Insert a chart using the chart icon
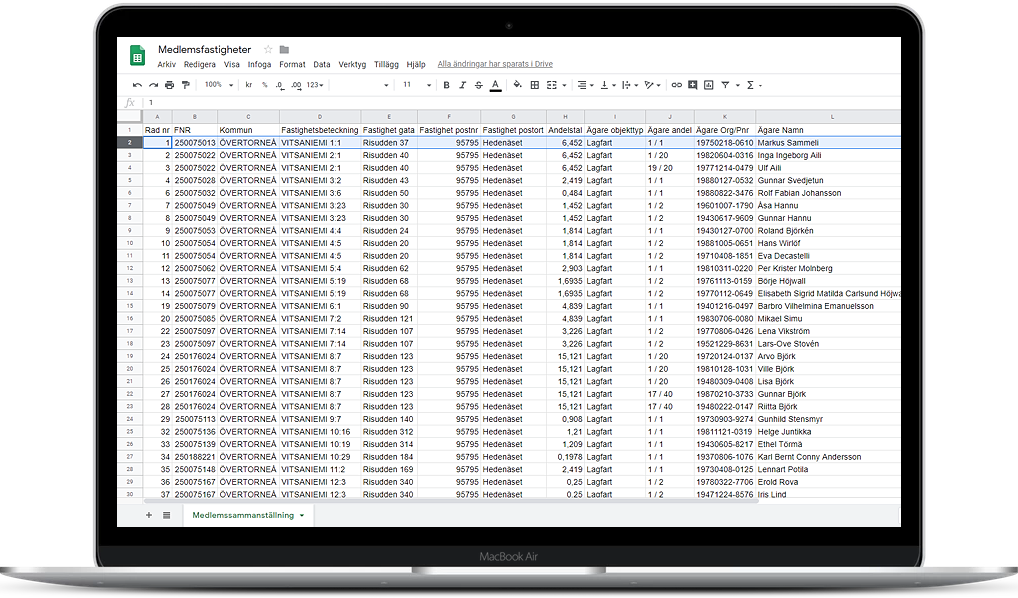 (x=709, y=85)
